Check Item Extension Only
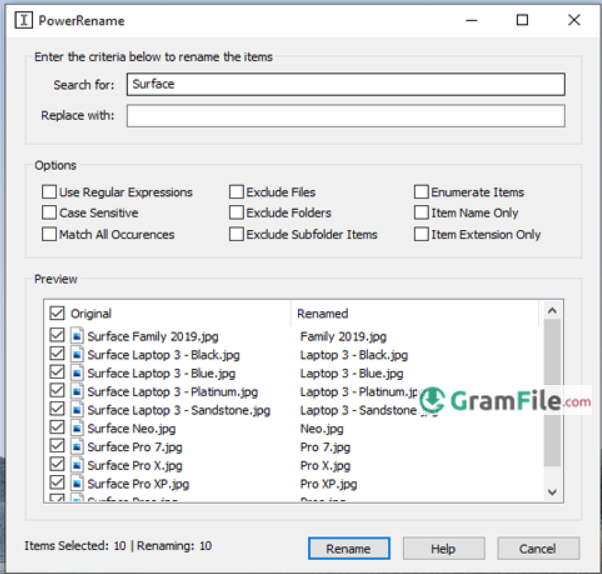The width and height of the screenshot is (602, 574). point(422,234)
